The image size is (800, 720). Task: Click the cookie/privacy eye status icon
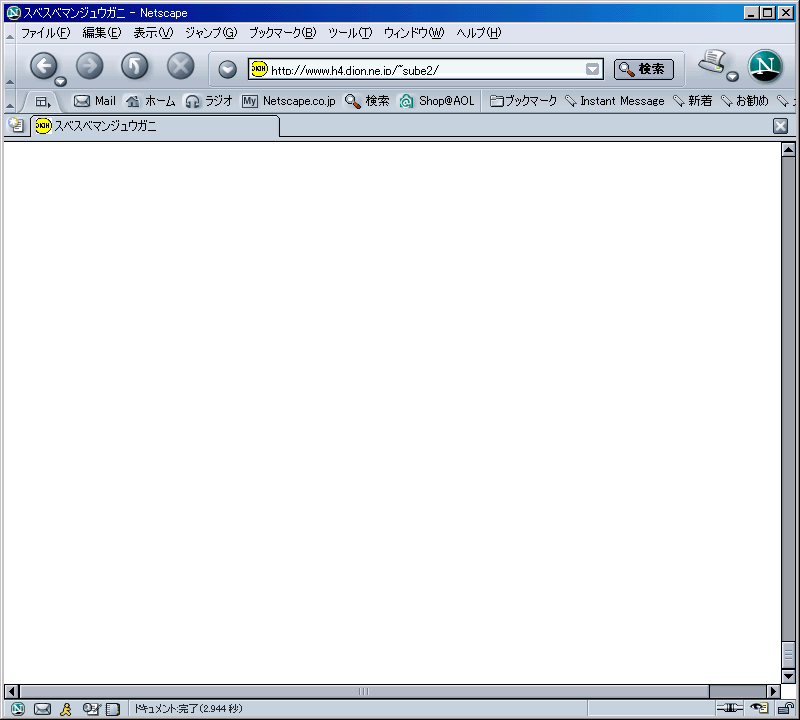(759, 708)
